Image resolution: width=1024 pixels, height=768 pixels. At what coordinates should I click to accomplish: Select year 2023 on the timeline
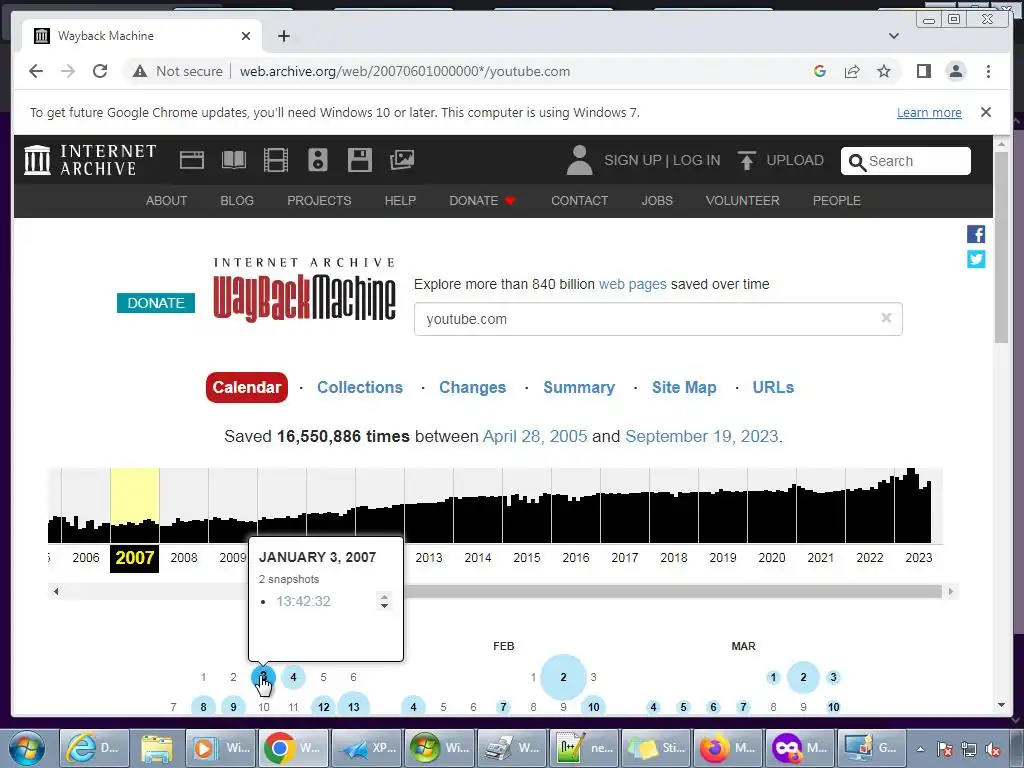(x=918, y=558)
